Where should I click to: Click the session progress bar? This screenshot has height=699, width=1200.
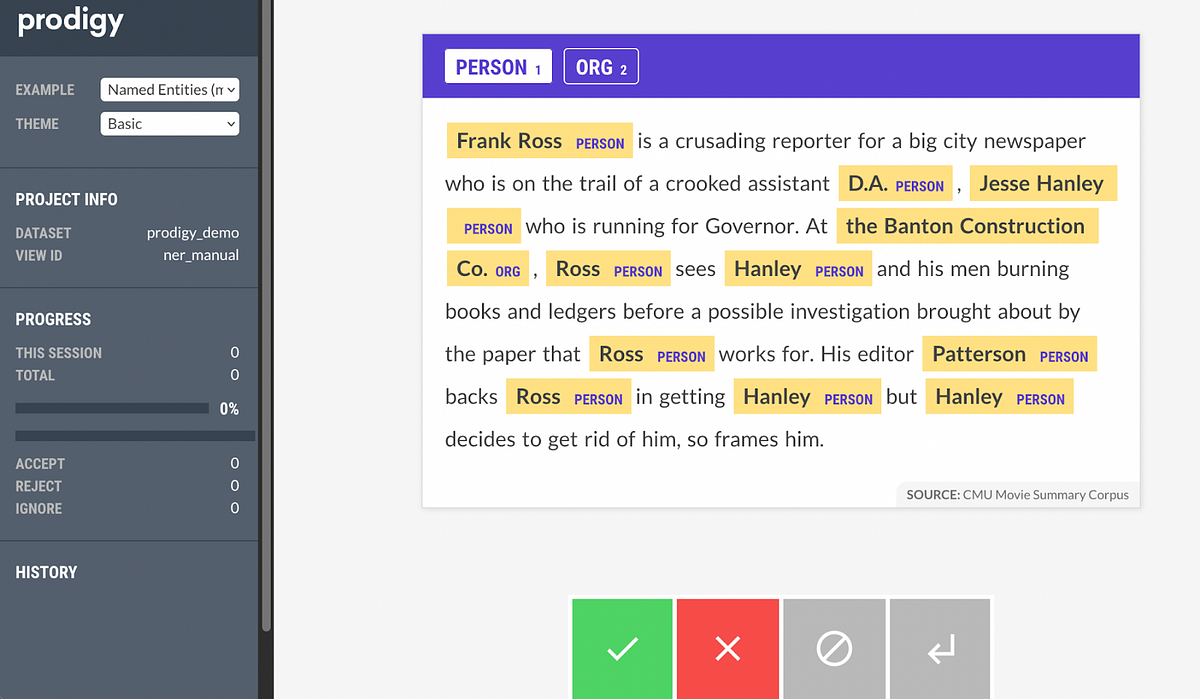pos(111,407)
